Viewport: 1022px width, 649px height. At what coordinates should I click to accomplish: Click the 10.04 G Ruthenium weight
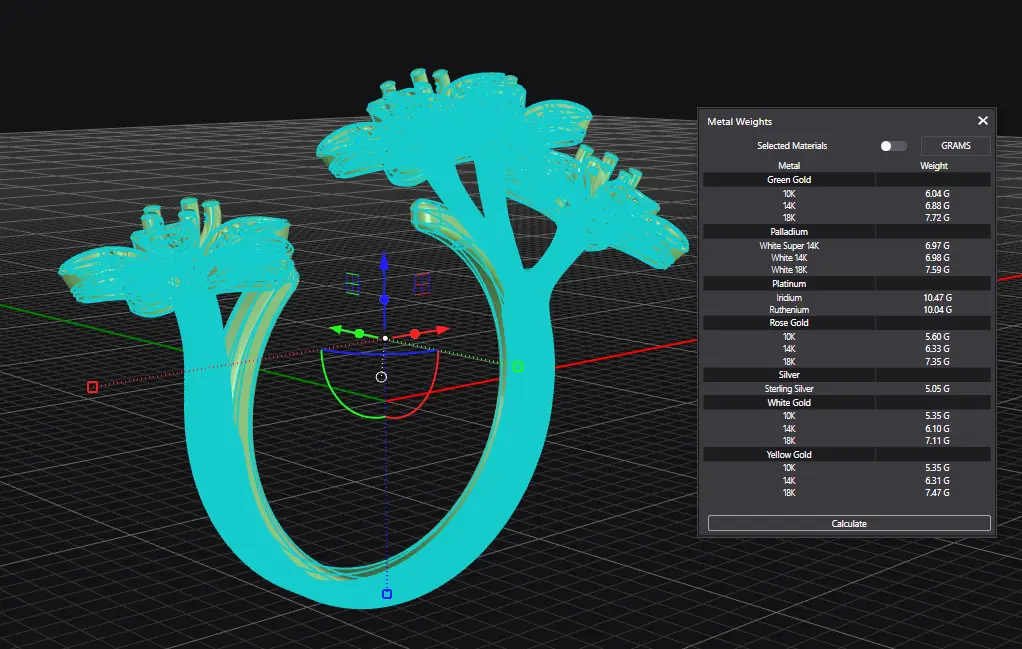[x=937, y=310]
